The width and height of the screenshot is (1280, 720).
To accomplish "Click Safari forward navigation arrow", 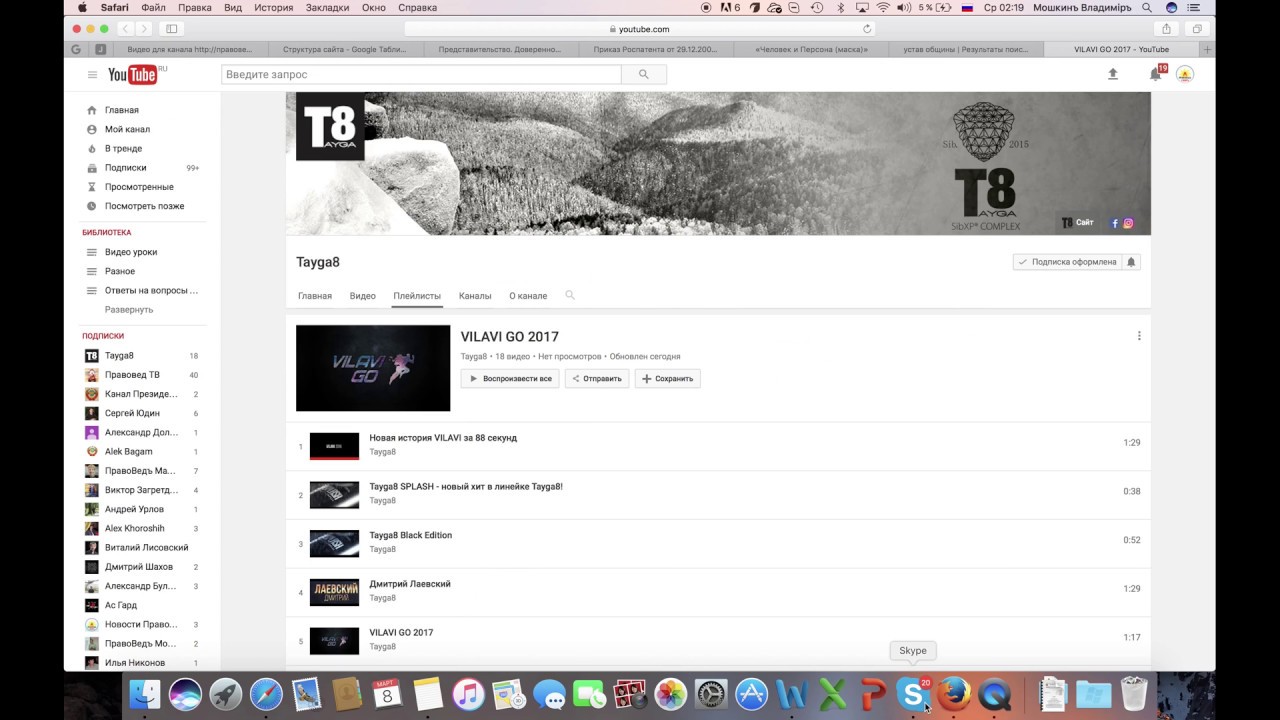I will pos(144,29).
